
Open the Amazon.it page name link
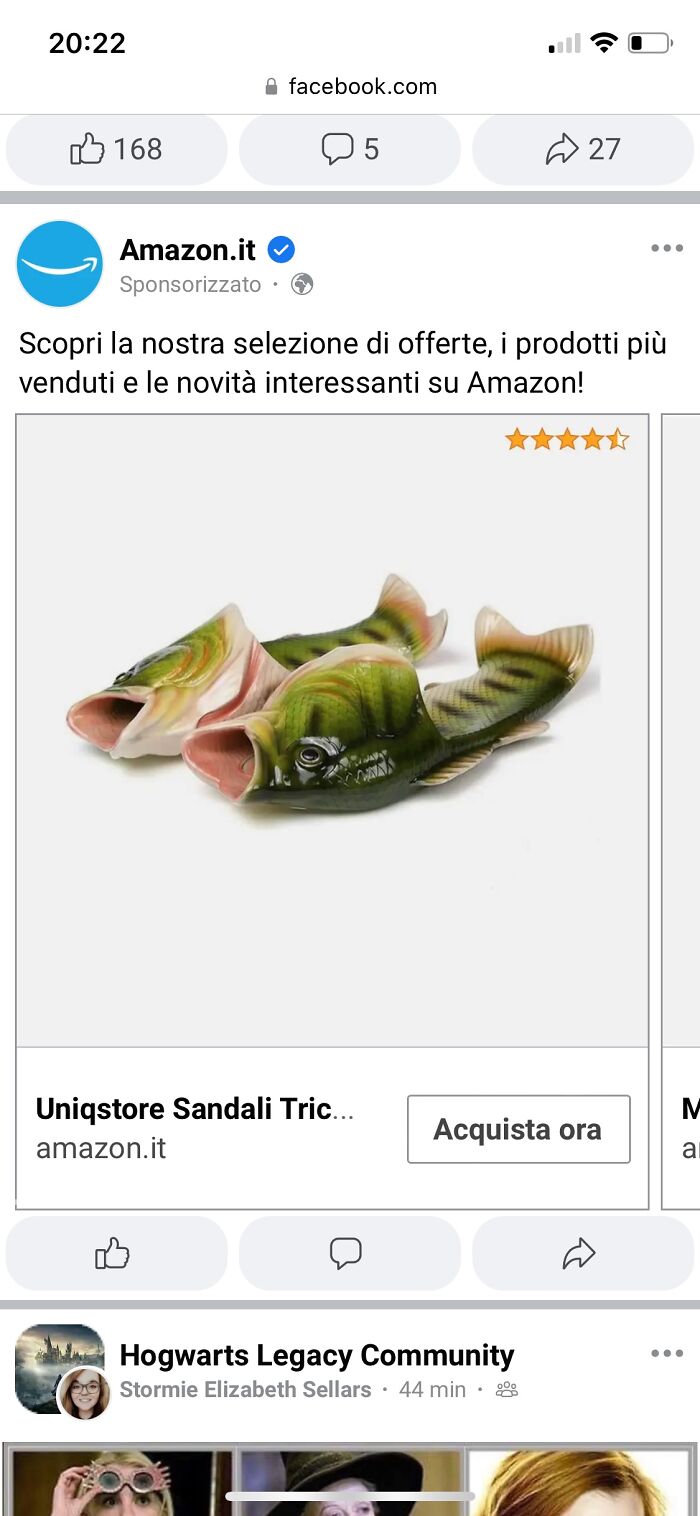(187, 250)
